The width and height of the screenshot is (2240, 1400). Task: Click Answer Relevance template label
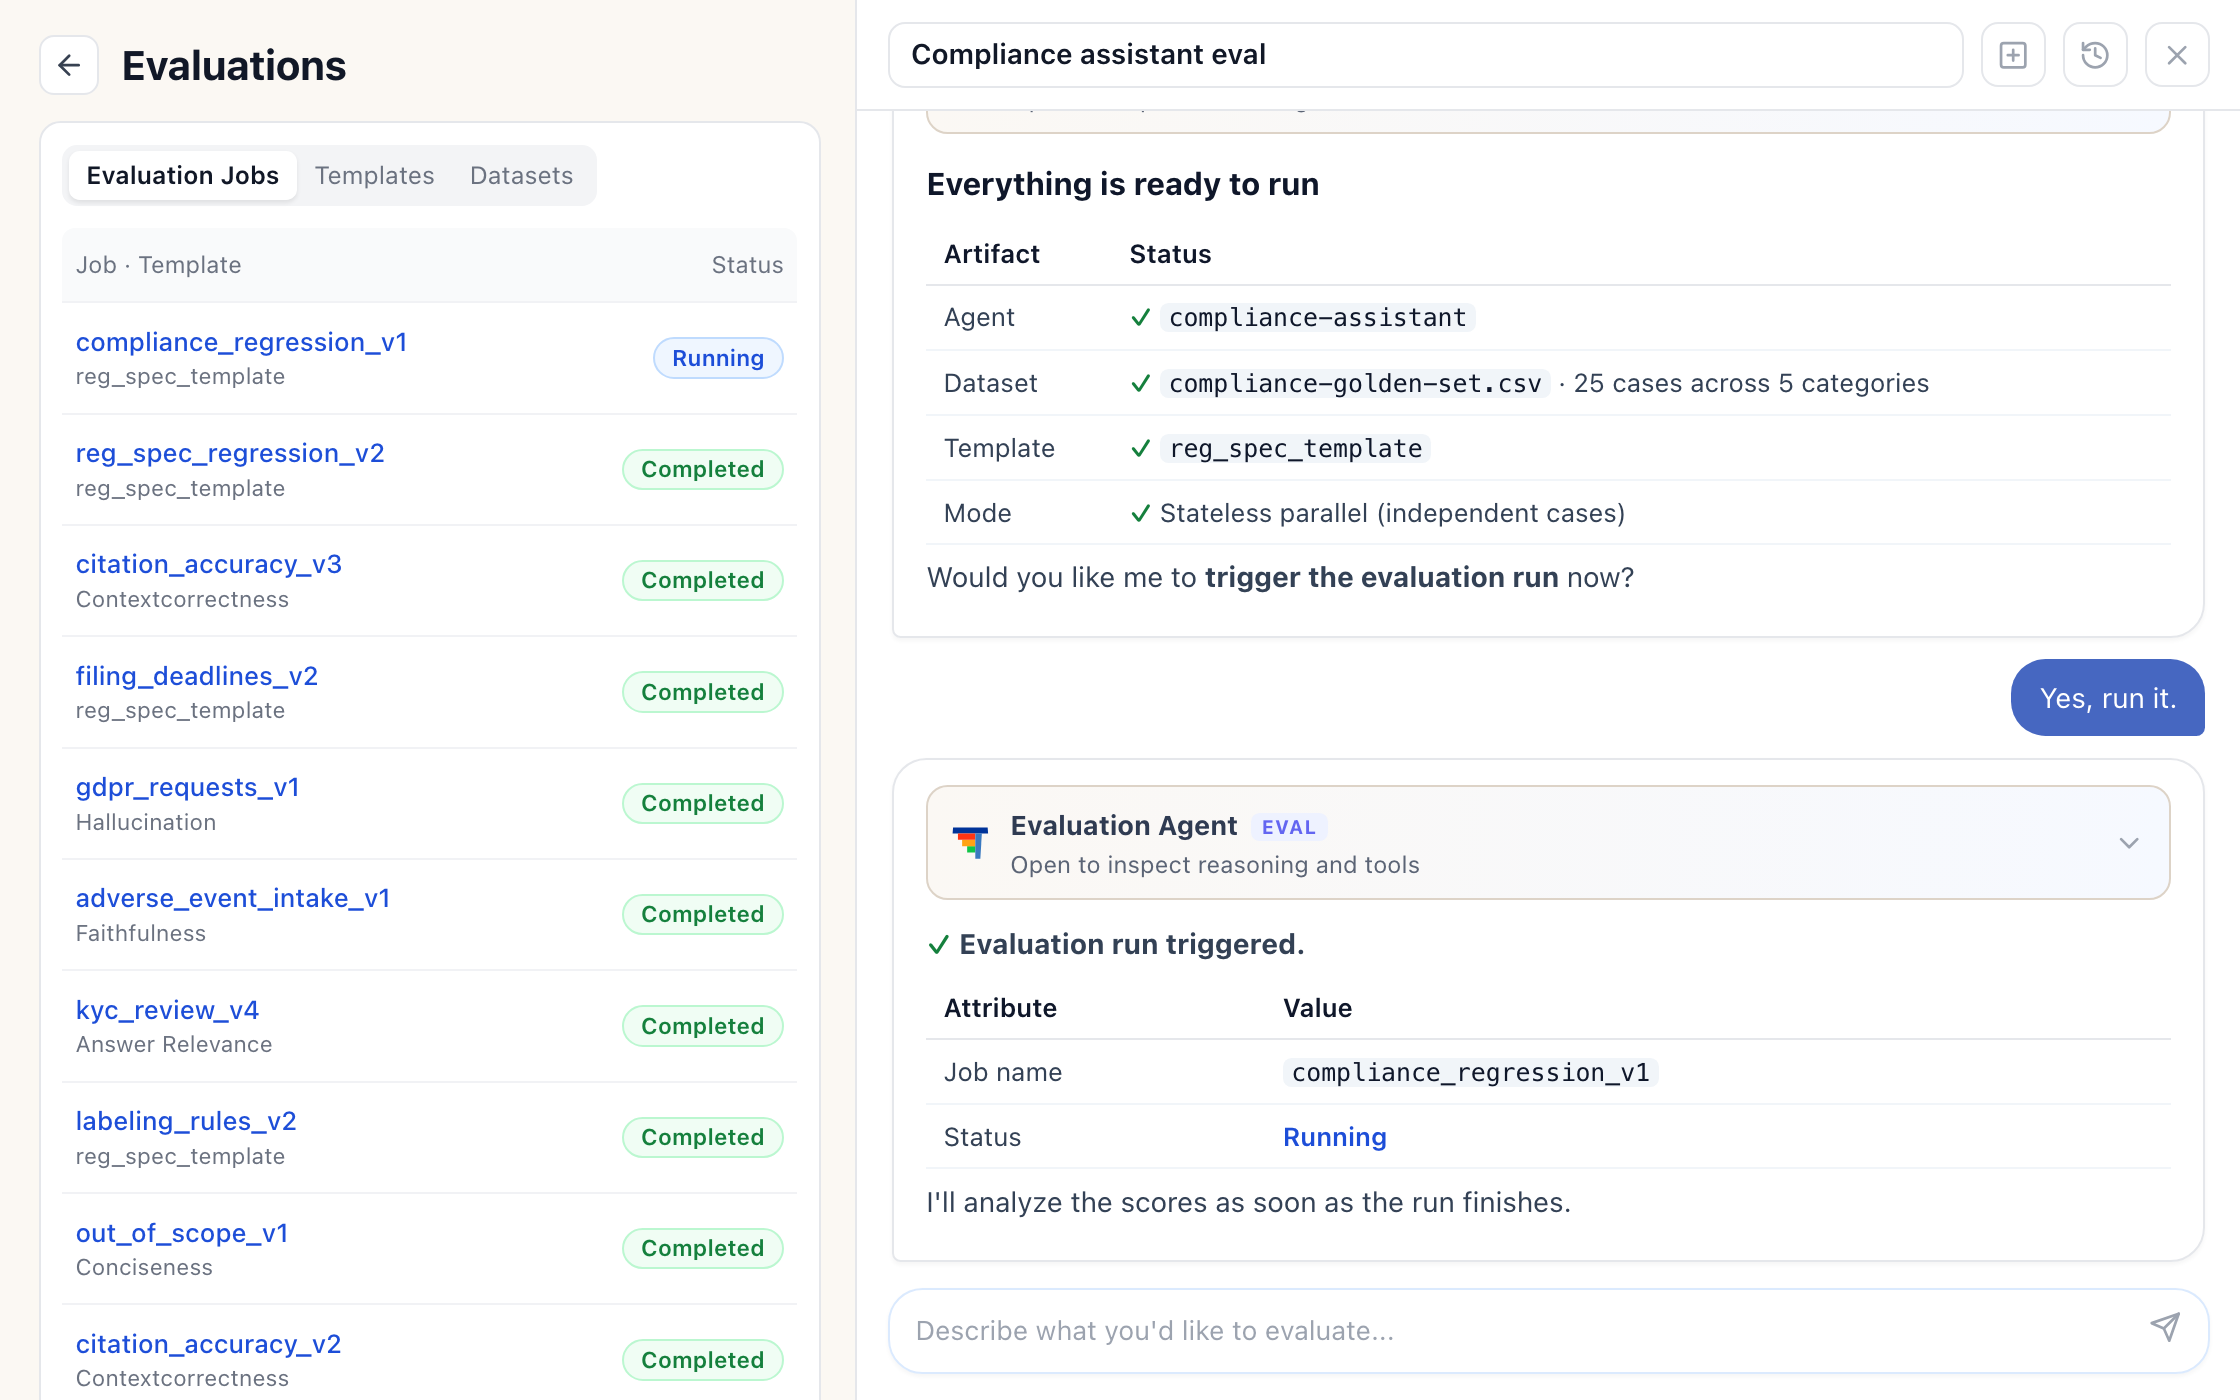pos(174,1044)
